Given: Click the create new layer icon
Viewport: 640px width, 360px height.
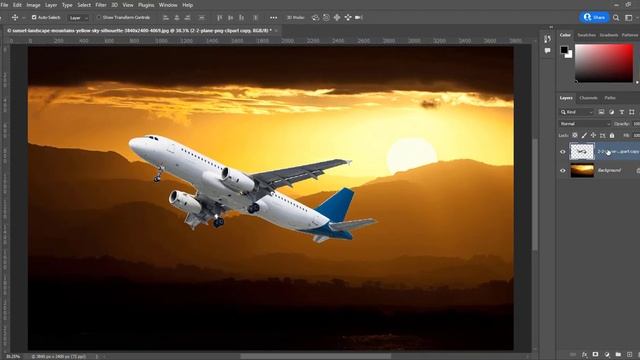Looking at the screenshot, I should pos(629,354).
